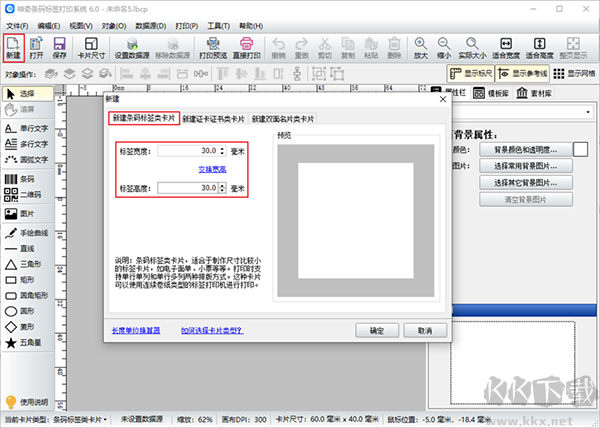The width and height of the screenshot is (600, 428).
Task: Select 手绘曲线 freehand curve tool
Action: [27, 233]
